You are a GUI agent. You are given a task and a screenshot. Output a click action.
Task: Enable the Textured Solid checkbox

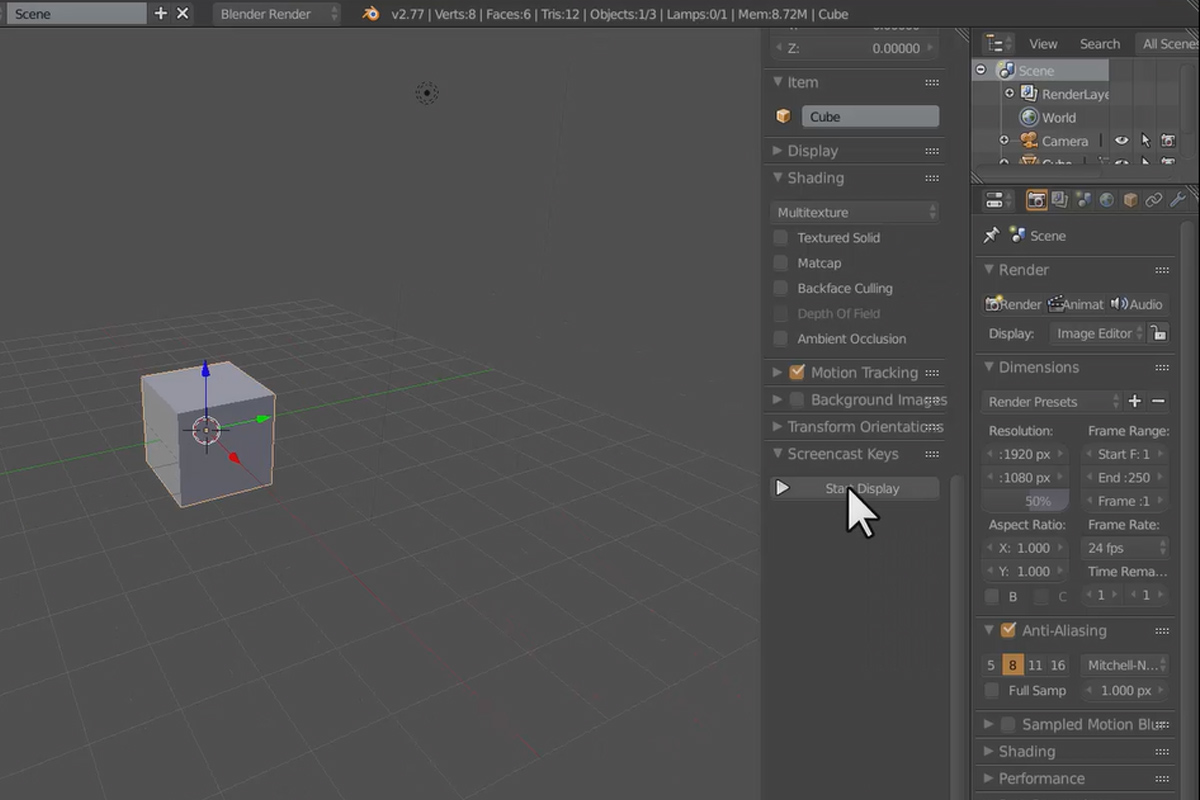[781, 238]
